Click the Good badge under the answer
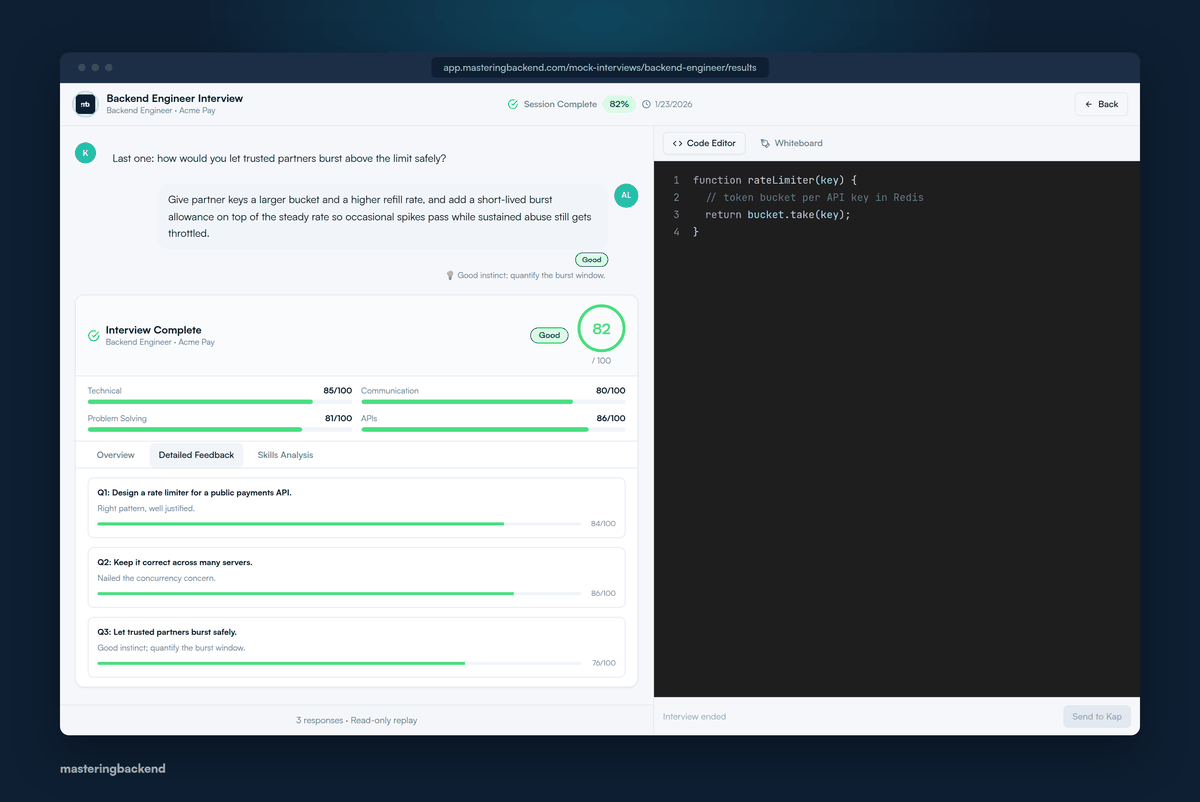This screenshot has height=802, width=1200. (x=592, y=260)
